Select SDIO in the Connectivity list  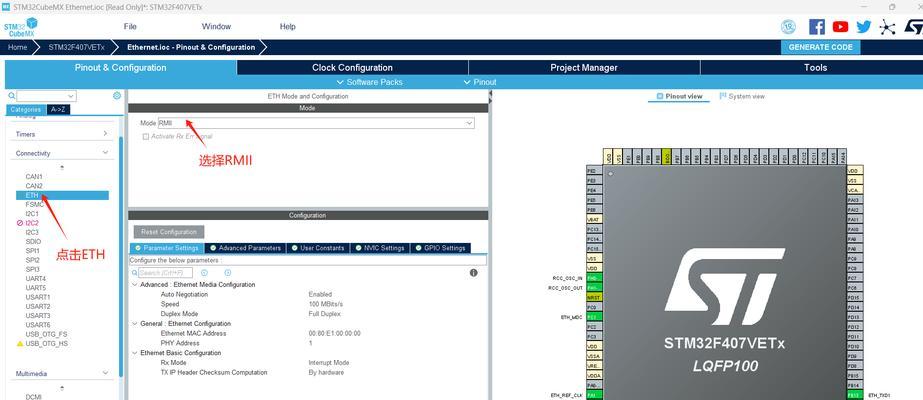(x=33, y=242)
